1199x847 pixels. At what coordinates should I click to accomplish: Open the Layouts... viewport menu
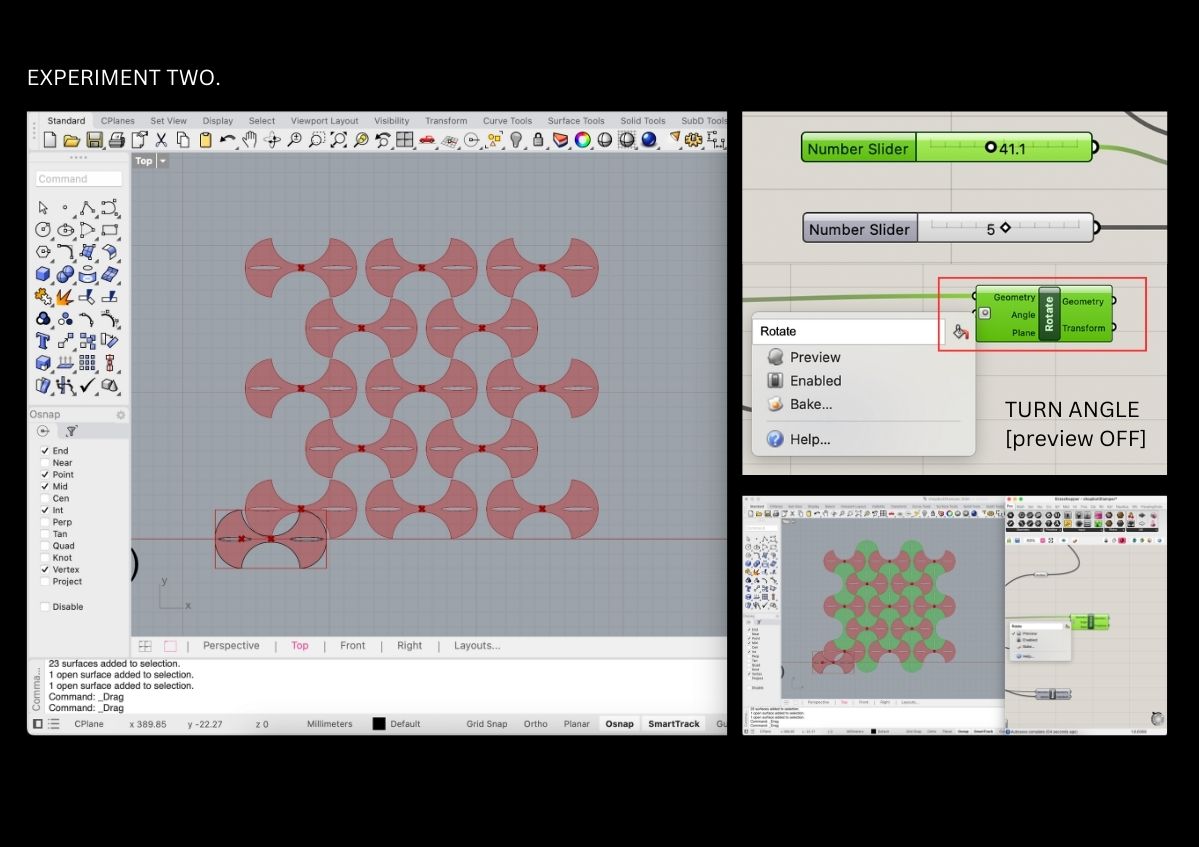[x=476, y=646]
